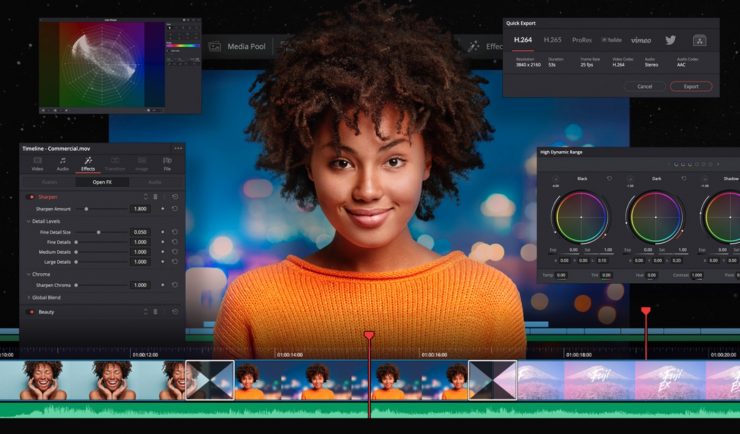Image resolution: width=740 pixels, height=434 pixels.
Task: Reset the Sharpen Amount parameter
Action: pos(175,209)
